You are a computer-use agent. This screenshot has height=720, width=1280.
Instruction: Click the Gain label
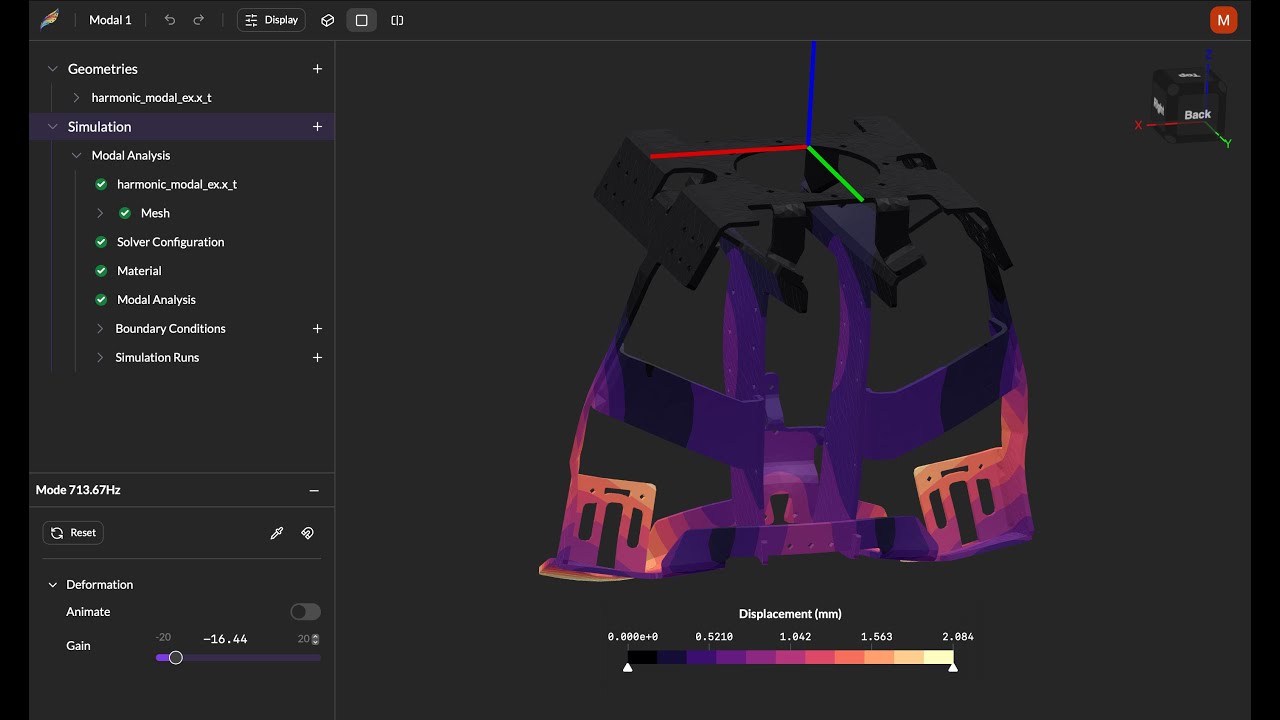point(78,646)
